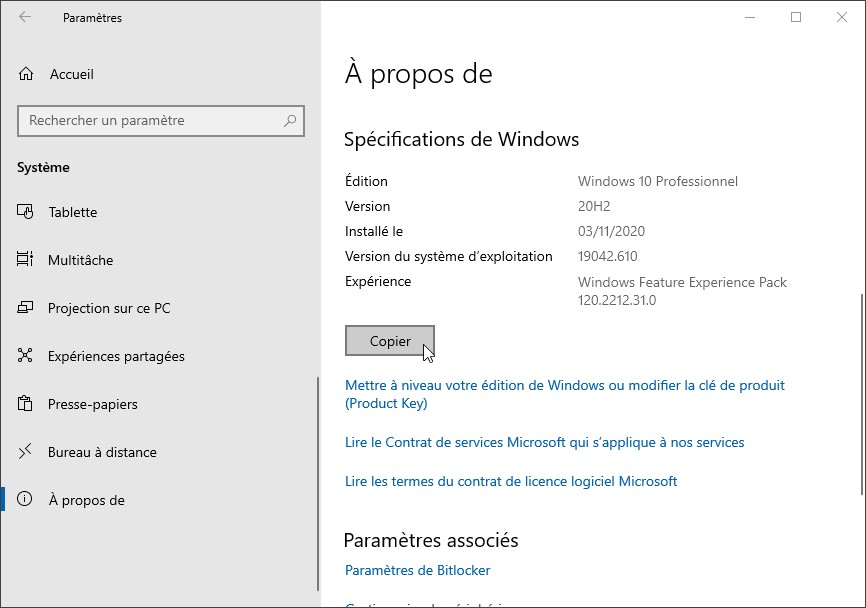Select the Bureau à distance icon
This screenshot has width=866, height=608.
pos(26,452)
